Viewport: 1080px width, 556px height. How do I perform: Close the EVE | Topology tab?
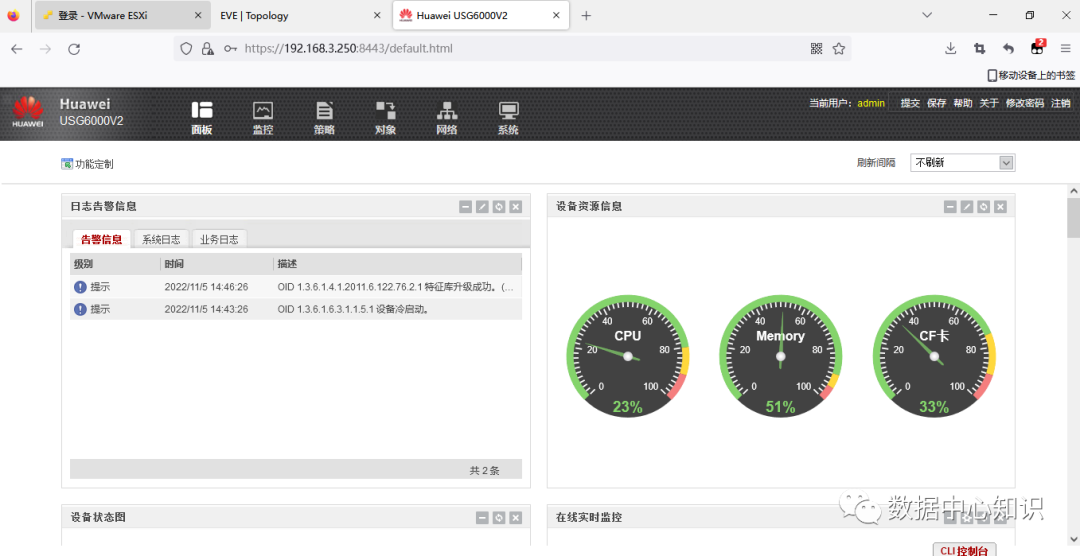click(377, 15)
